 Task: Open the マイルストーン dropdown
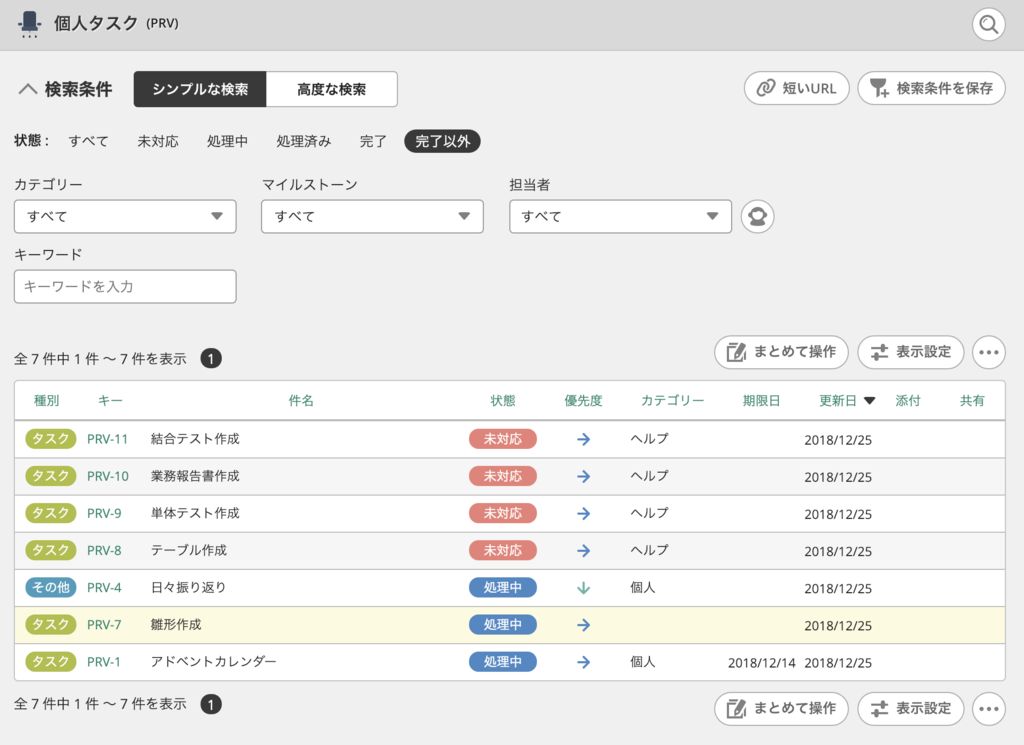(372, 216)
